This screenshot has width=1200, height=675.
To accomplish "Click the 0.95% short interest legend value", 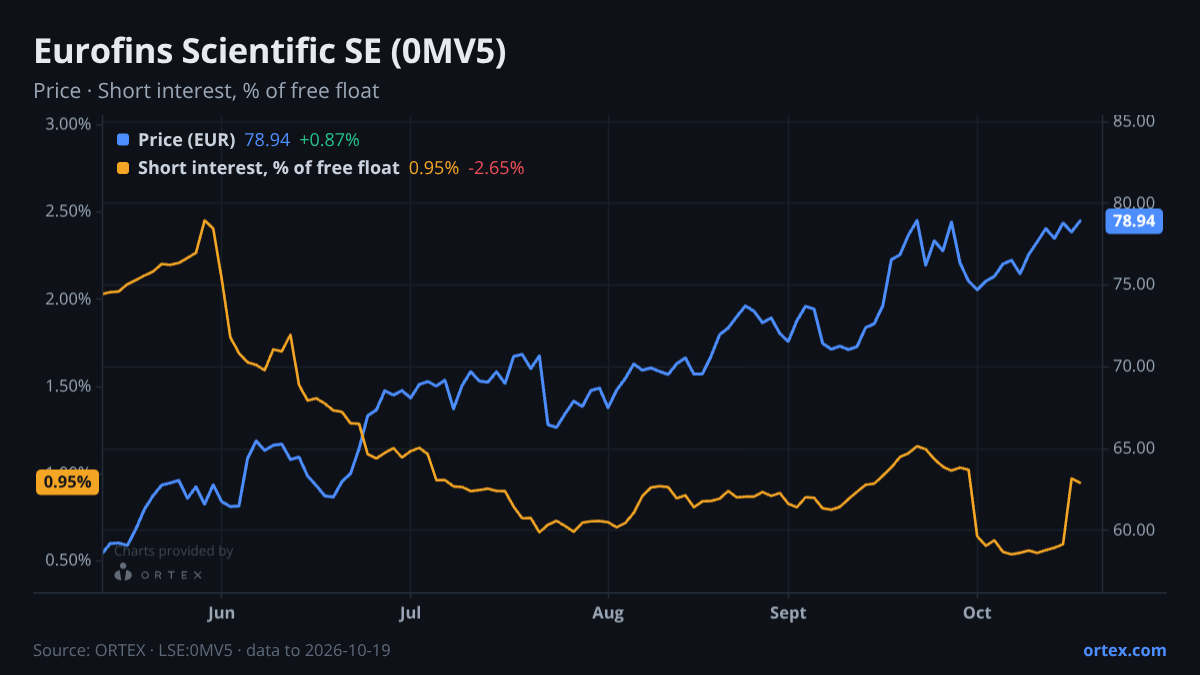I will (x=434, y=167).
